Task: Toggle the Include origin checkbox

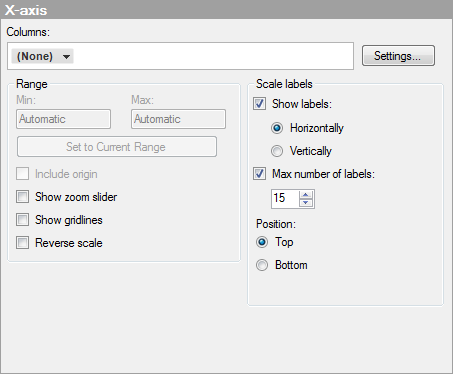Action: click(x=23, y=174)
